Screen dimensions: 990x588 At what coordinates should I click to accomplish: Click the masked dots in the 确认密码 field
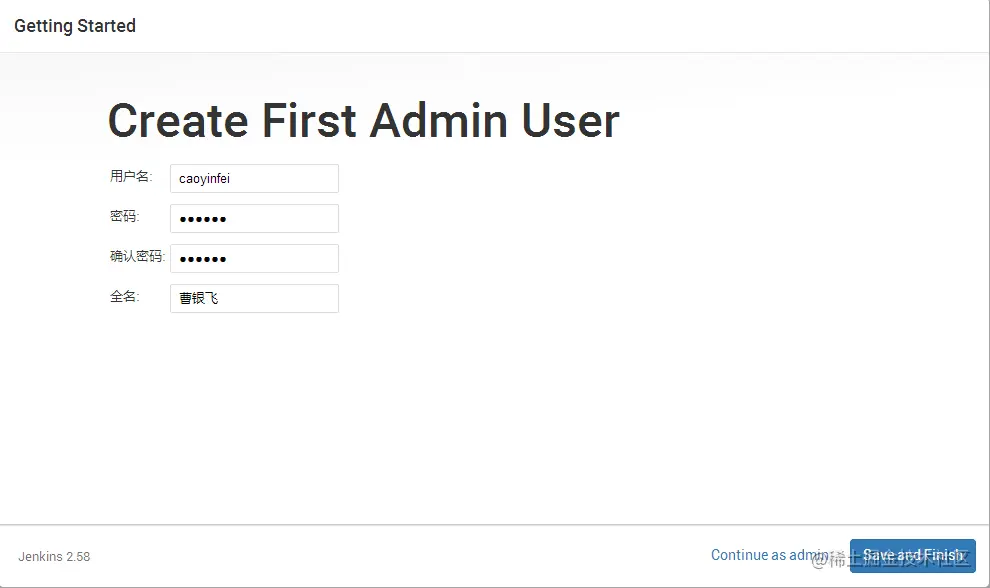click(203, 259)
